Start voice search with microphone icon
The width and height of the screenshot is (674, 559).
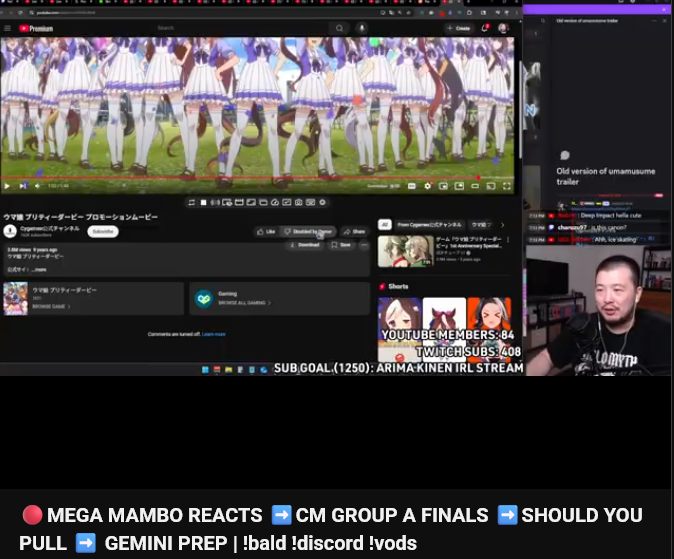(x=362, y=28)
